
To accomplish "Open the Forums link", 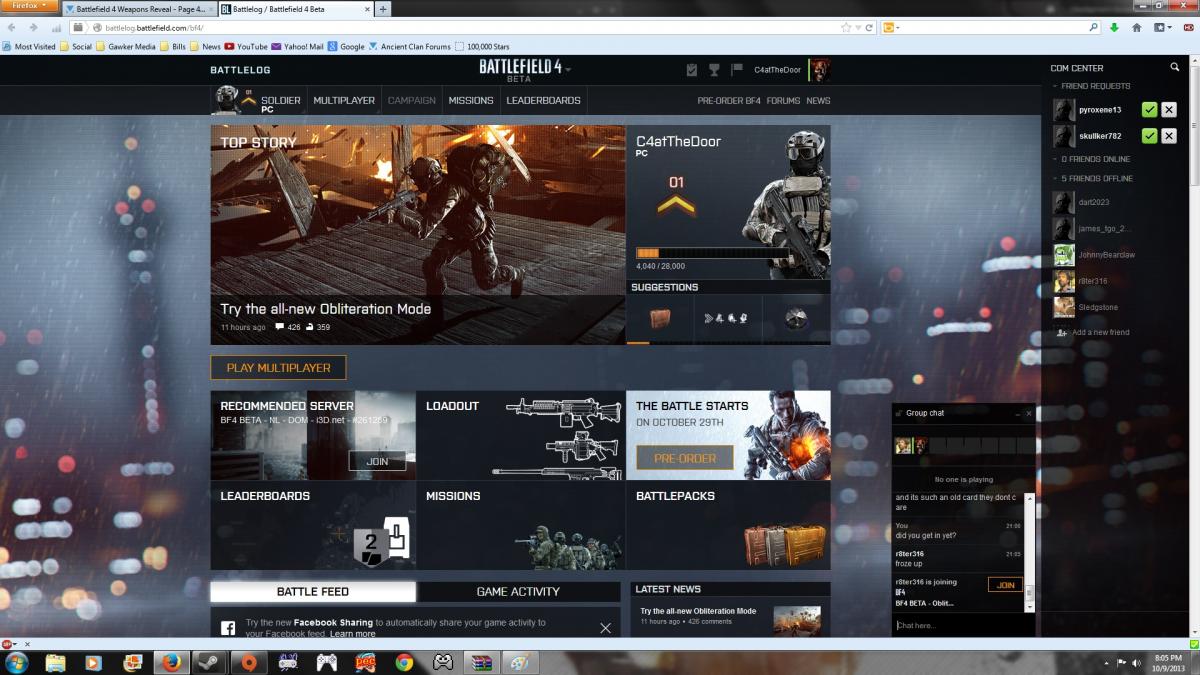I will pyautogui.click(x=783, y=100).
